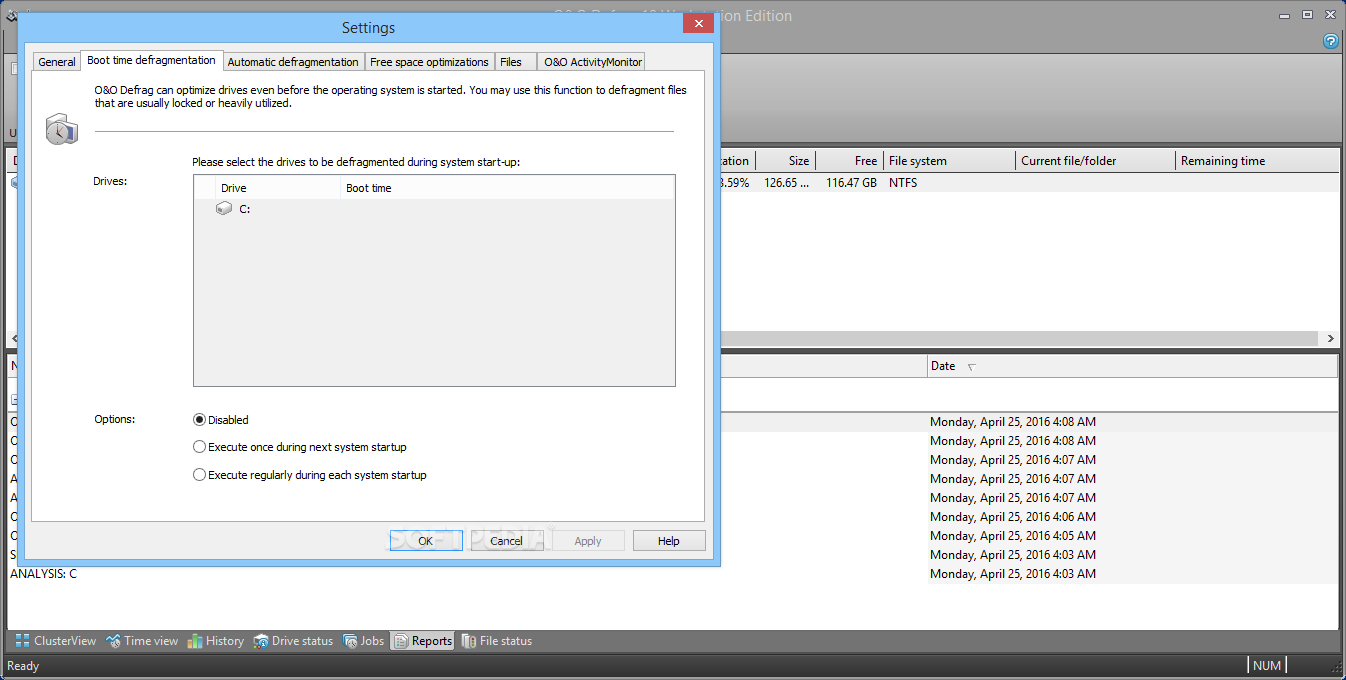Open Help from the Settings dialog

click(x=669, y=541)
